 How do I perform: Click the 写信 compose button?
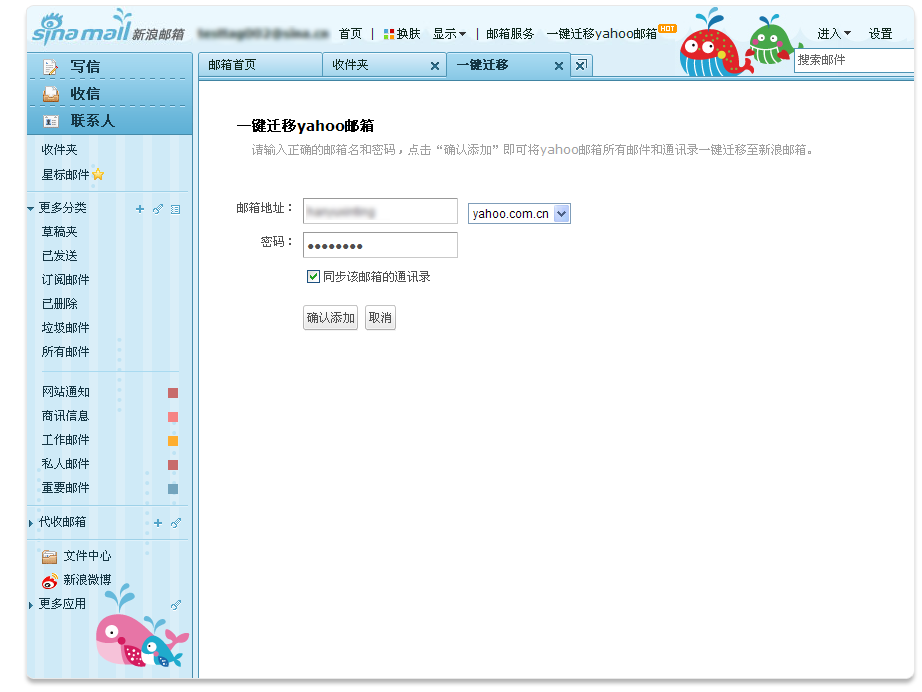pos(110,66)
